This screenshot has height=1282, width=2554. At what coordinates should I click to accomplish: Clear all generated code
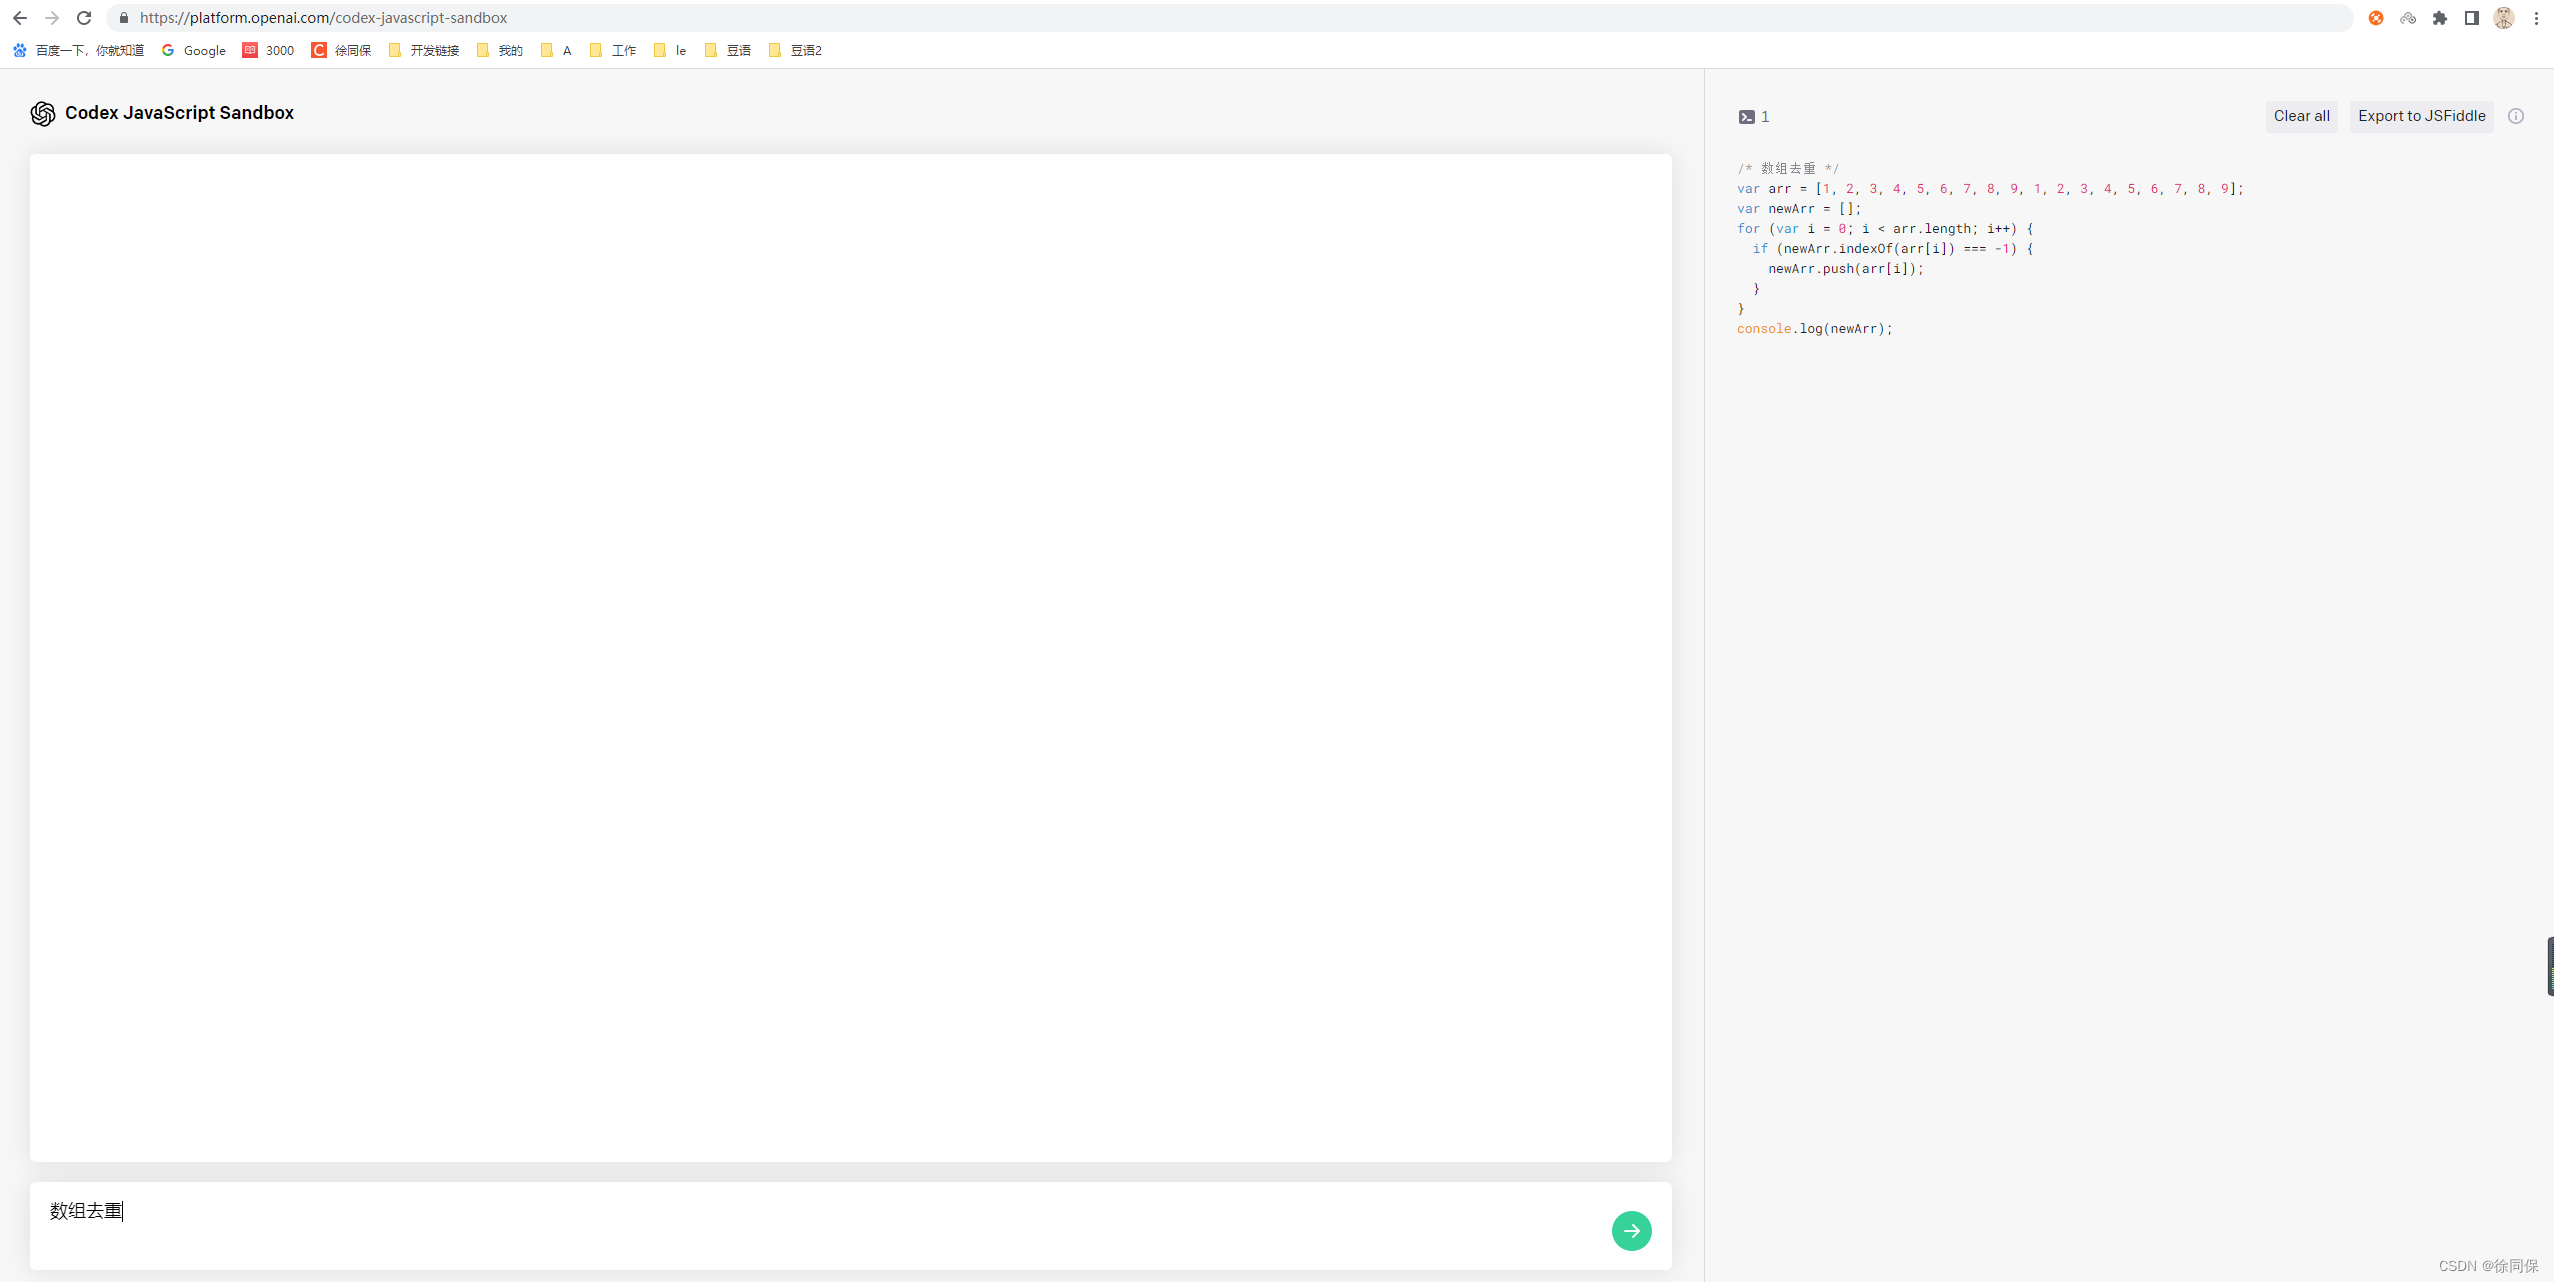(2301, 116)
